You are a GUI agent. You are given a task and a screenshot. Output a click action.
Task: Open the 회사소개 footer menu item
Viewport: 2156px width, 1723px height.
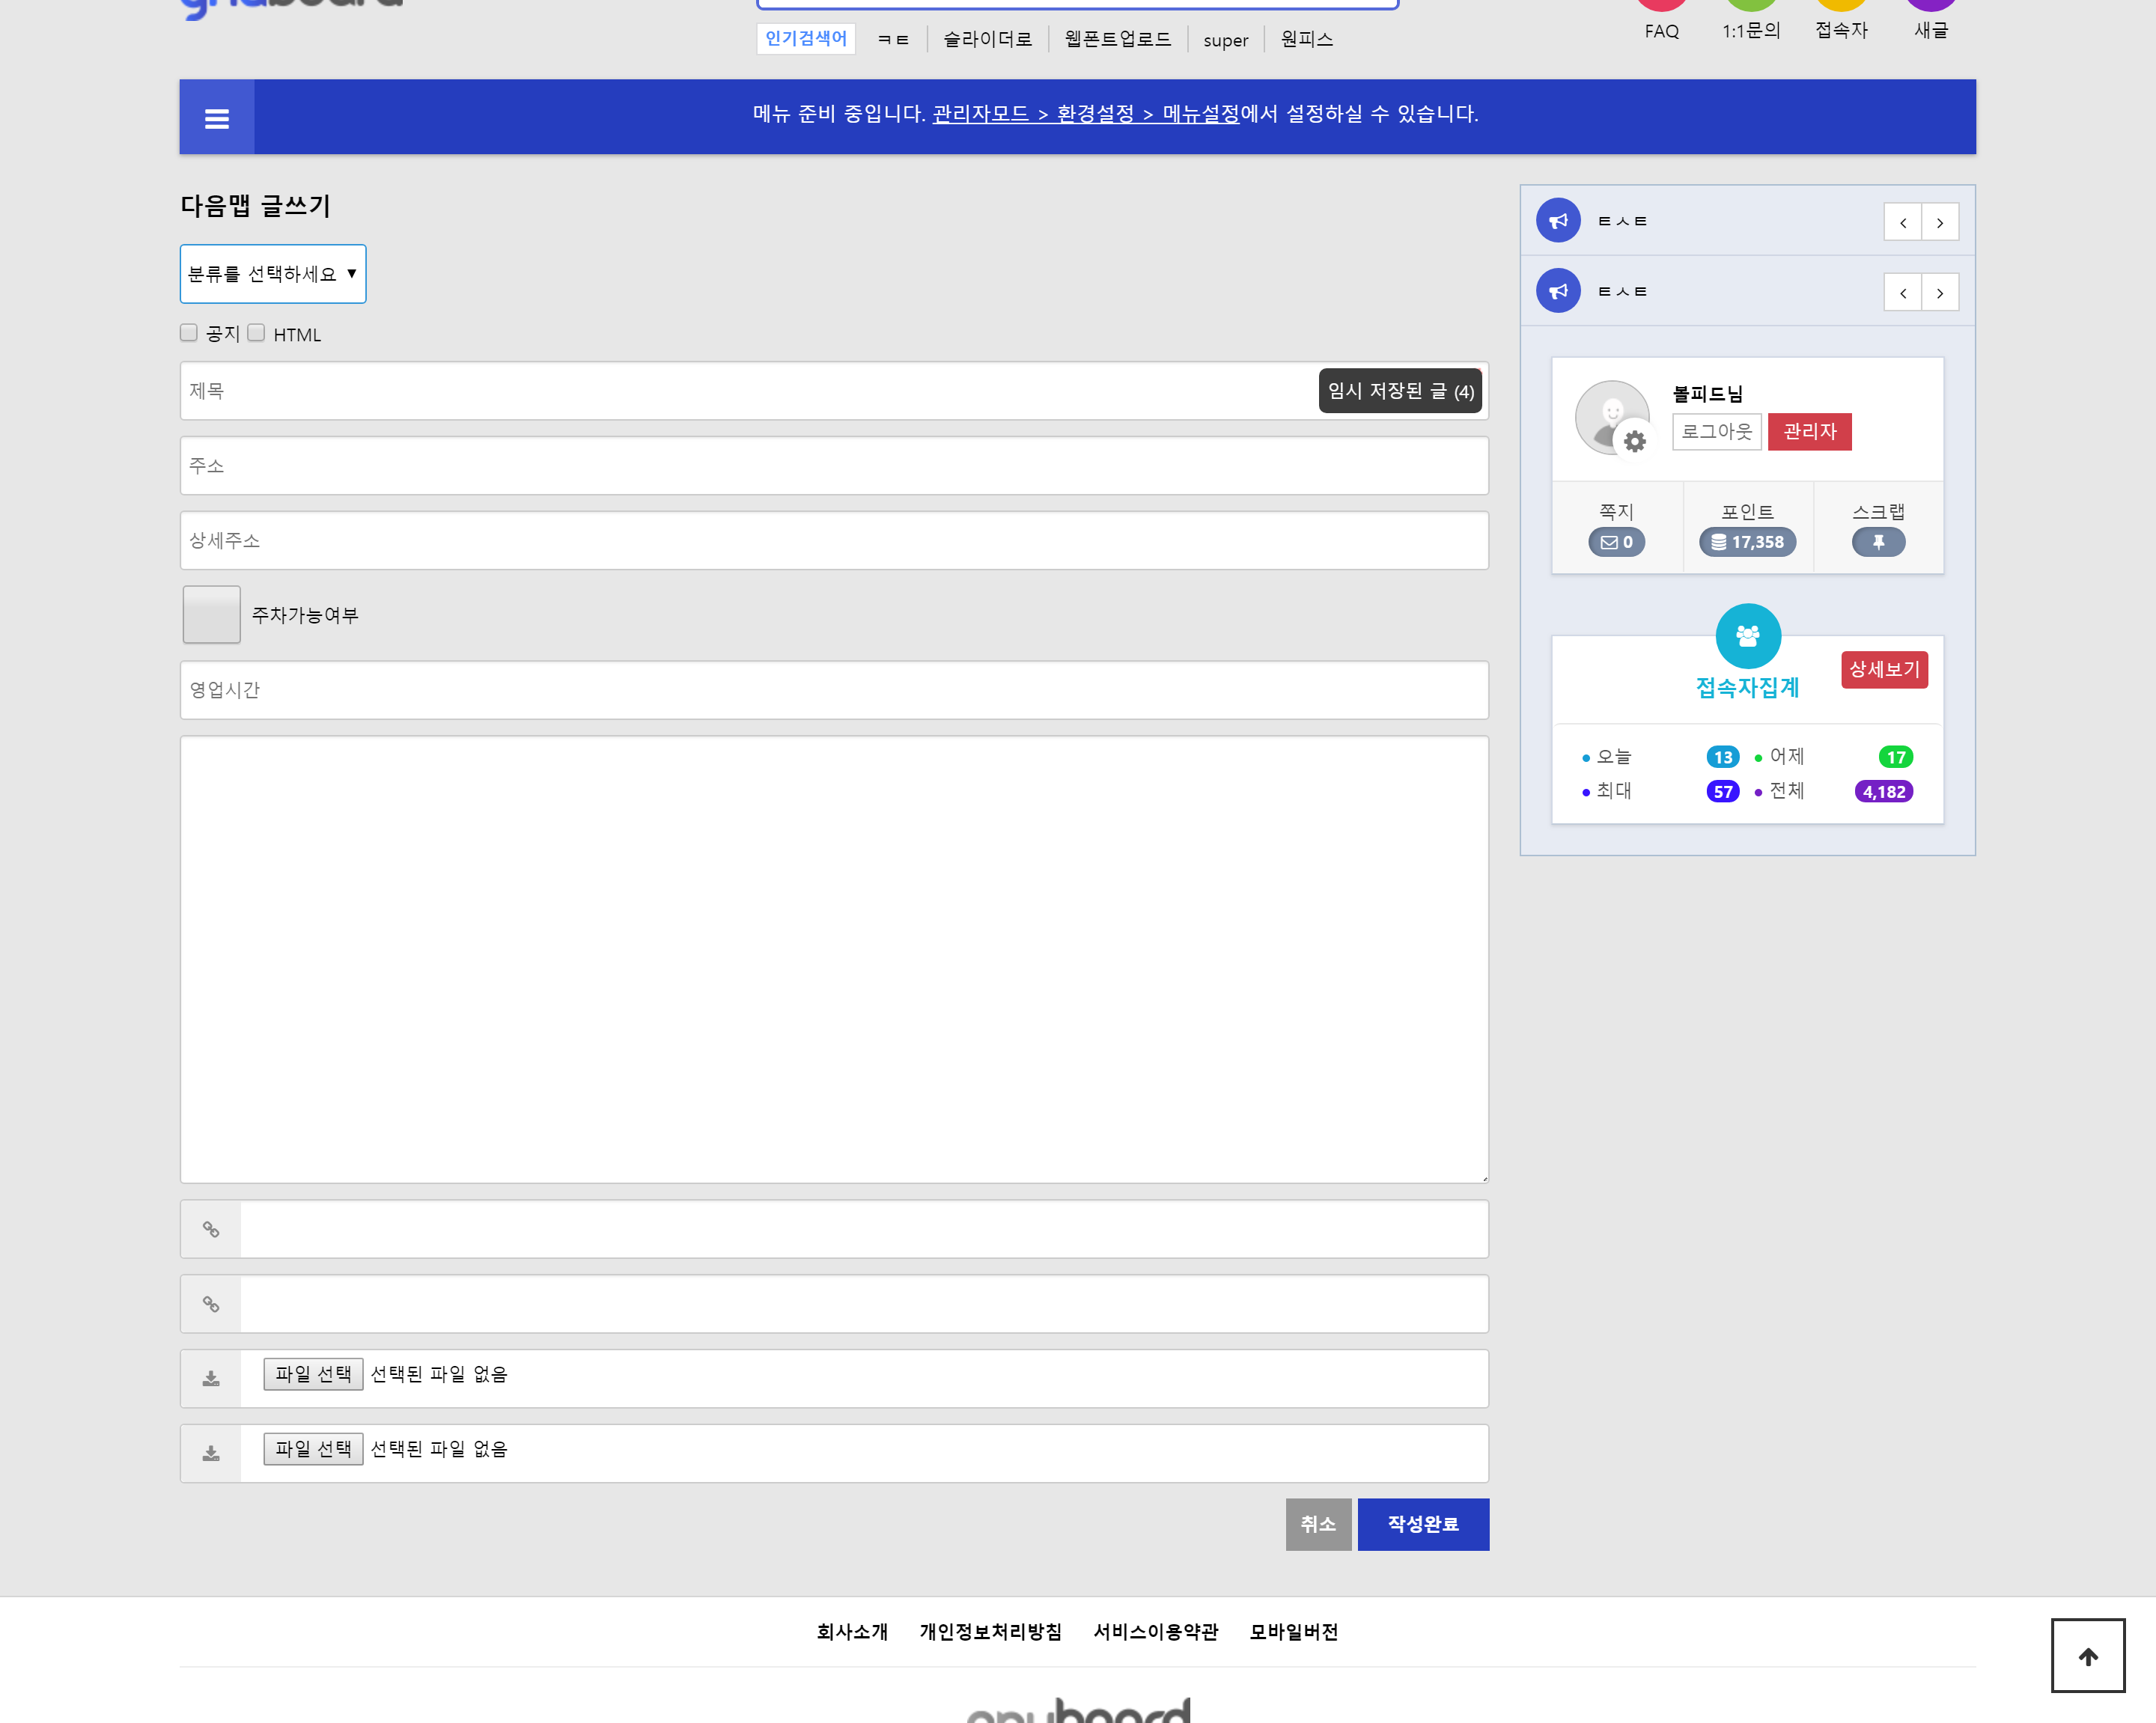[852, 1631]
